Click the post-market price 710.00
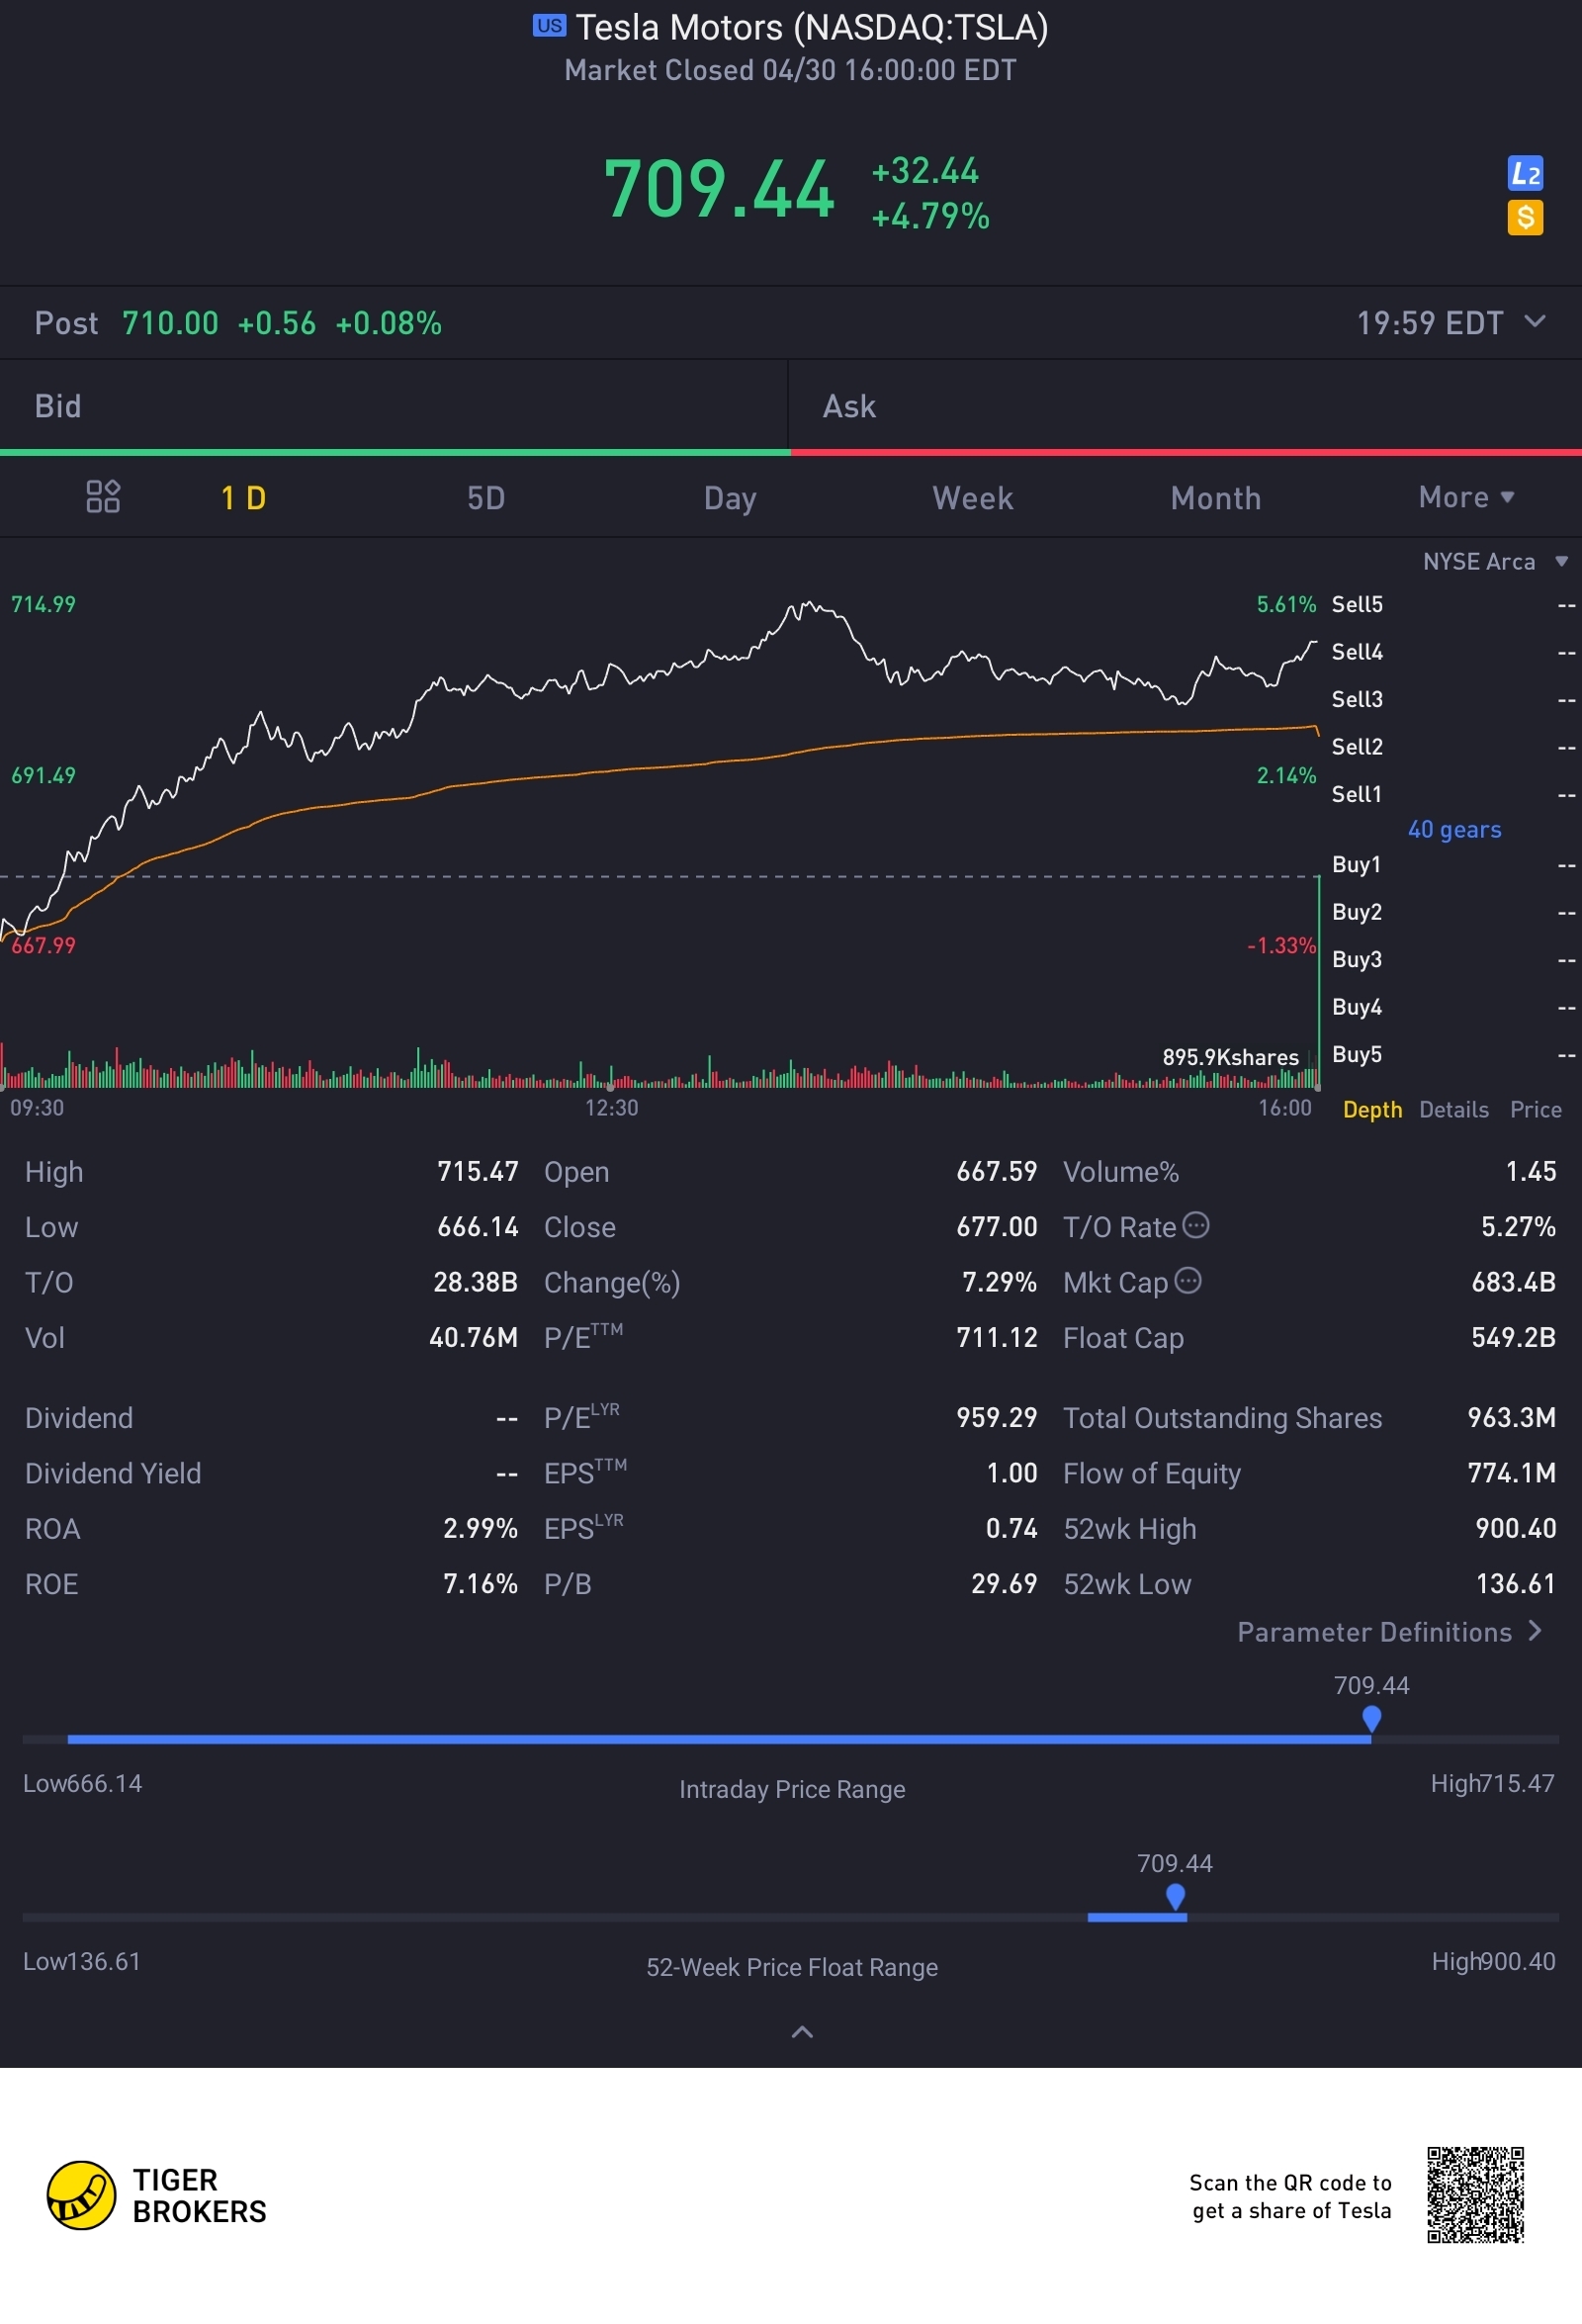 [170, 323]
